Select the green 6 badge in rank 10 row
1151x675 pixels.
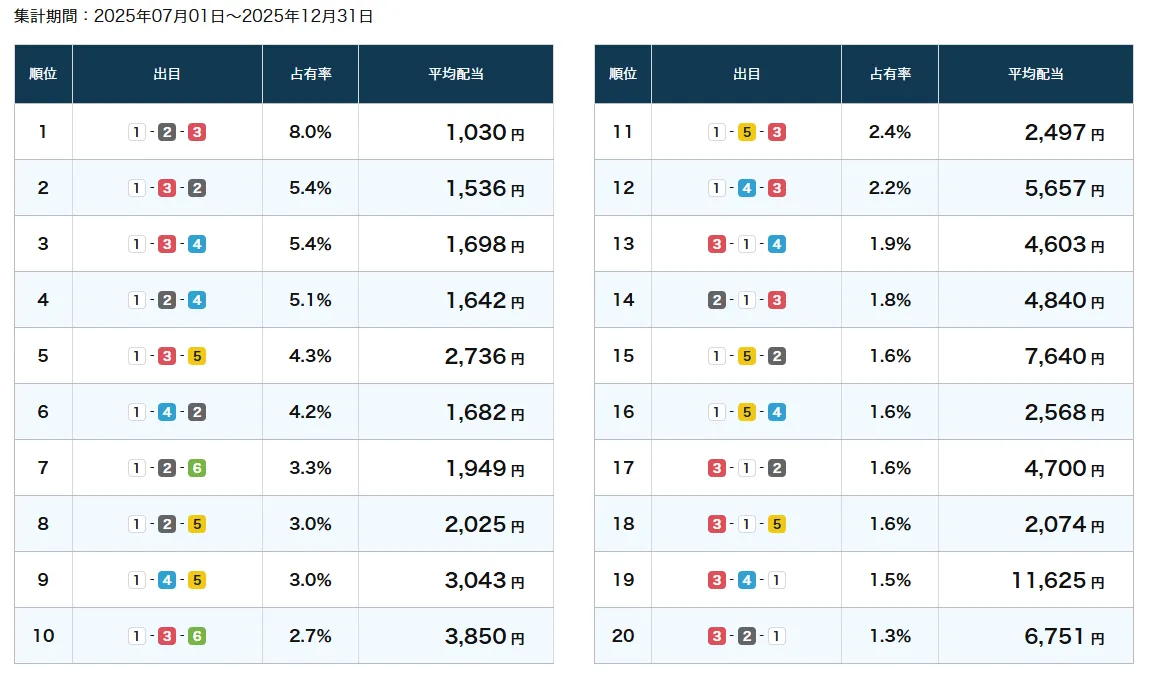click(x=197, y=636)
